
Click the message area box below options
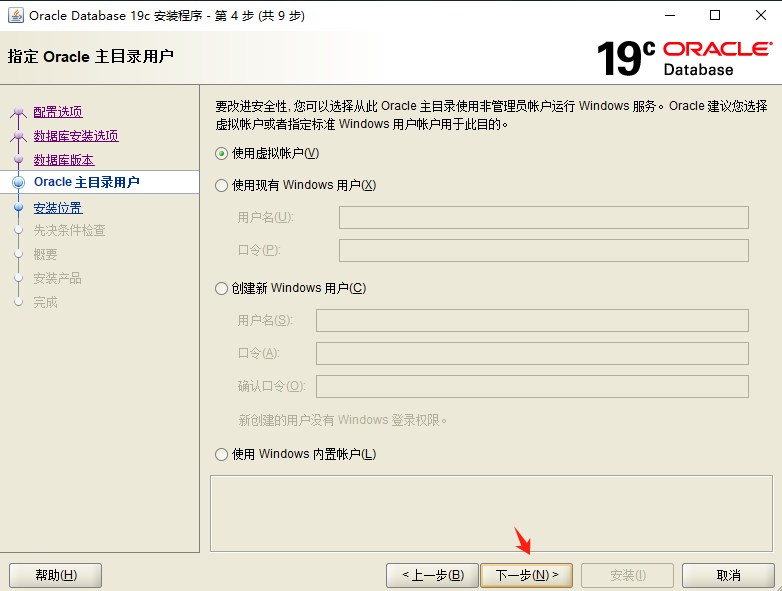[491, 513]
